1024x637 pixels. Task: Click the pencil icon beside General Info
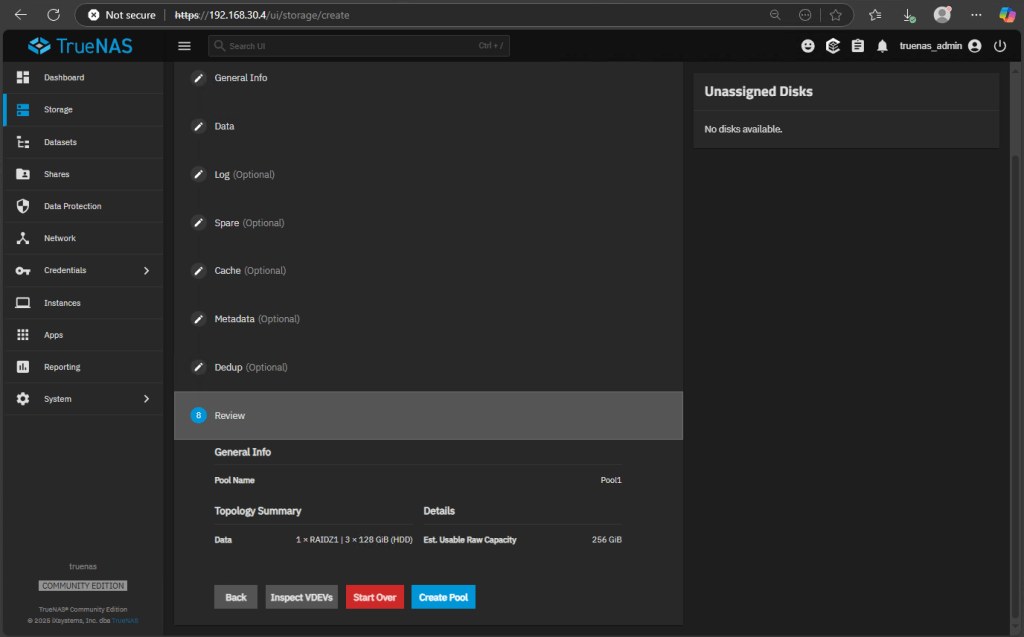coord(198,78)
